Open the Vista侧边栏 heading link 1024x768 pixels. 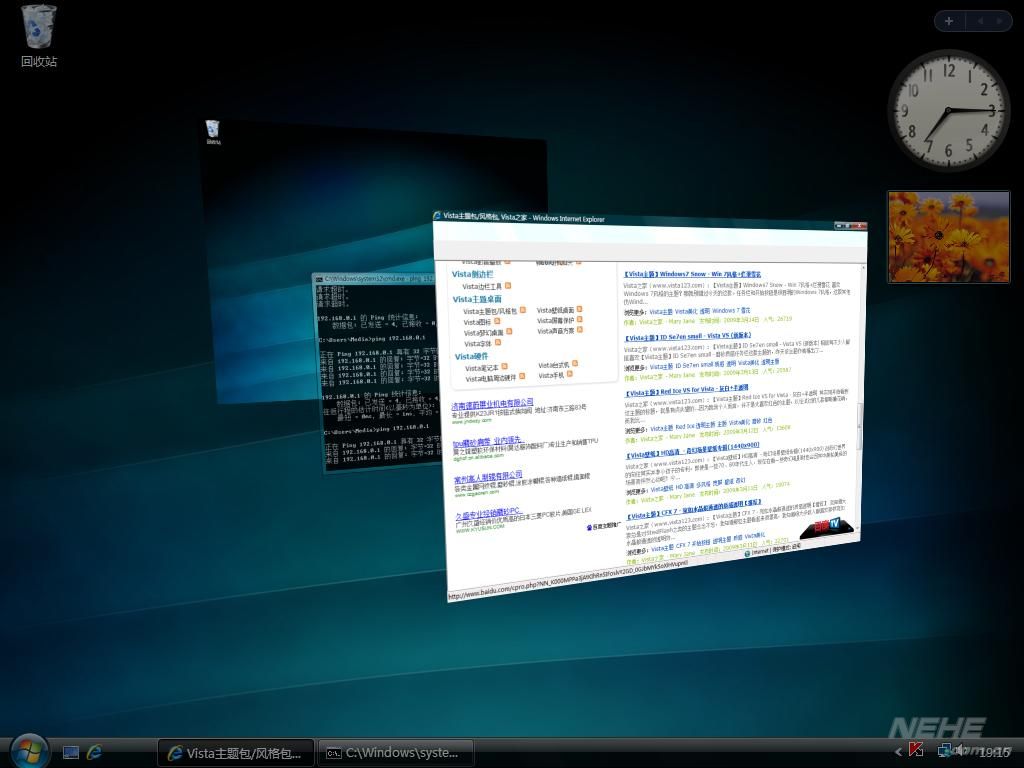click(472, 274)
